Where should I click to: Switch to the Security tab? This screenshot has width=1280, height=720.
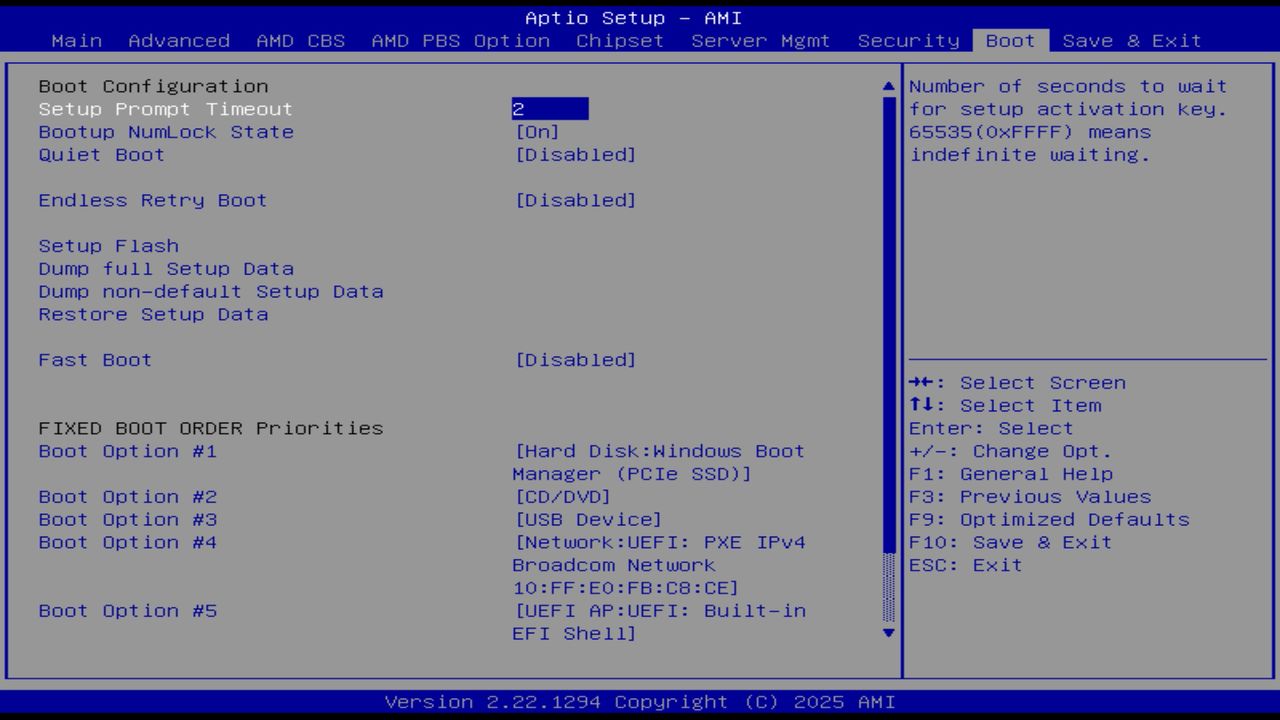pyautogui.click(x=906, y=40)
